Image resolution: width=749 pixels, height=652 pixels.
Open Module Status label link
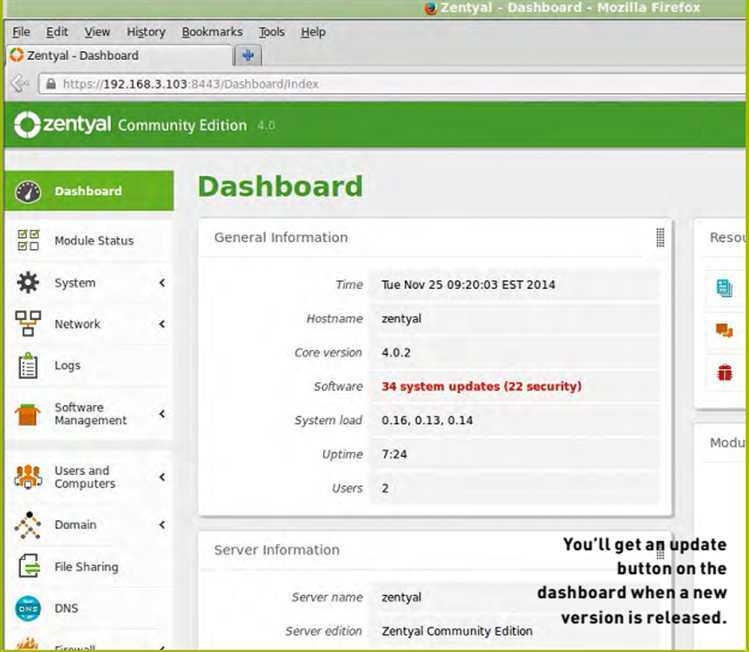coord(94,241)
